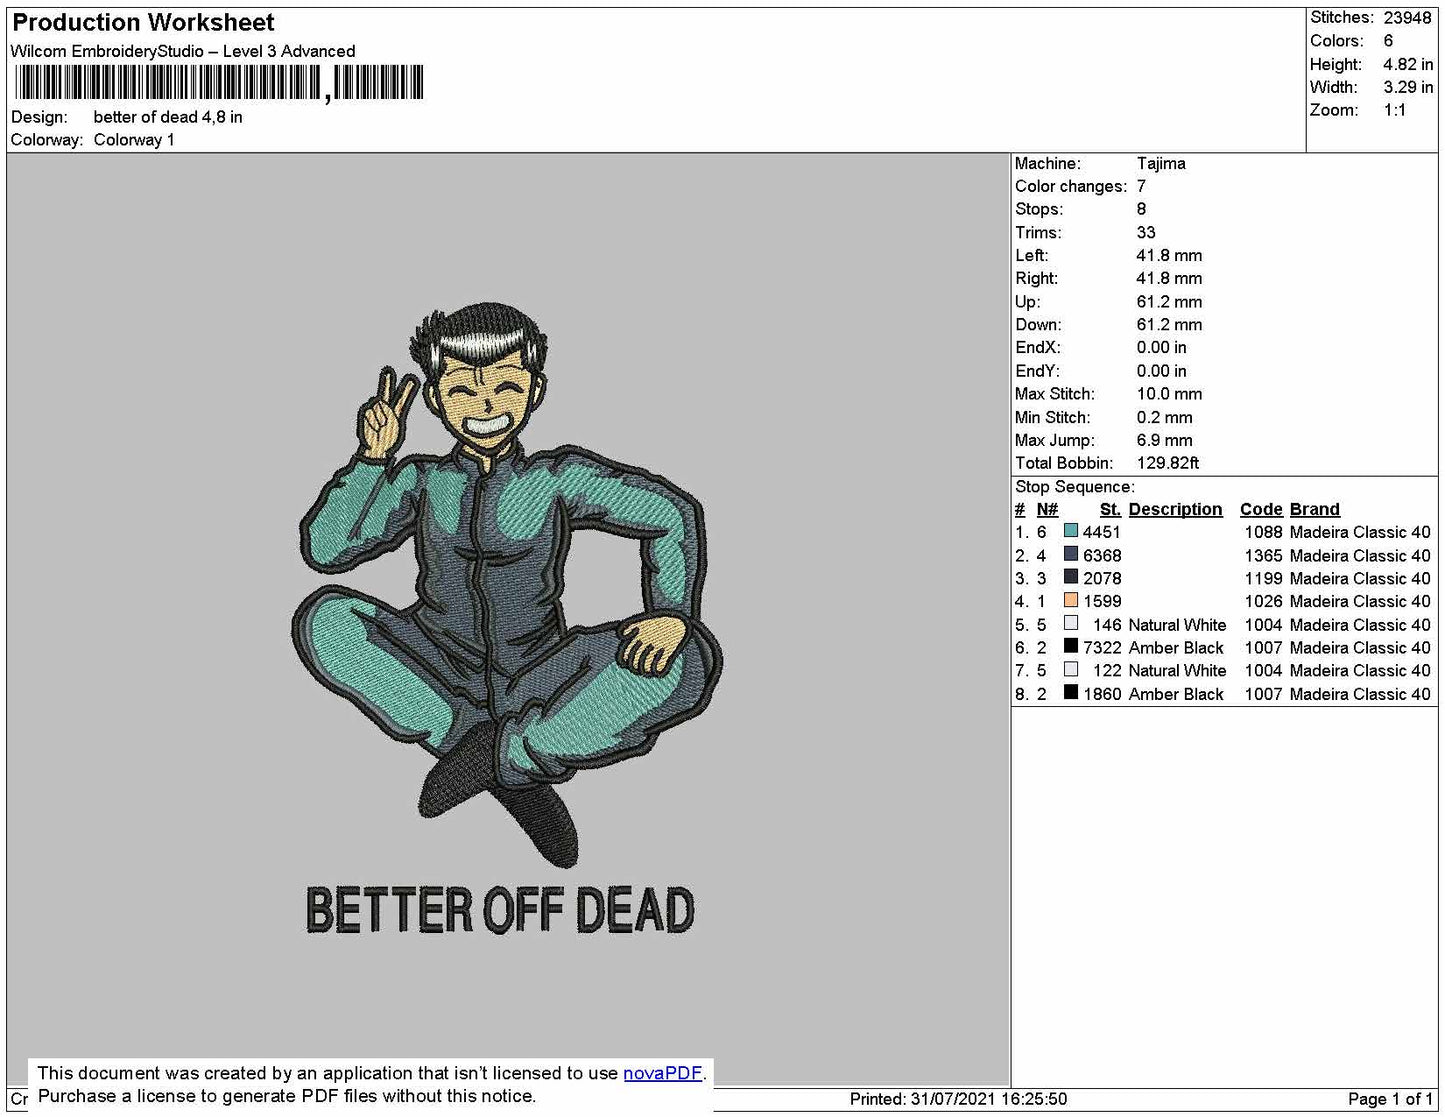Click 'Amber Black' in stop row 6
1445x1117 pixels.
click(x=1176, y=648)
